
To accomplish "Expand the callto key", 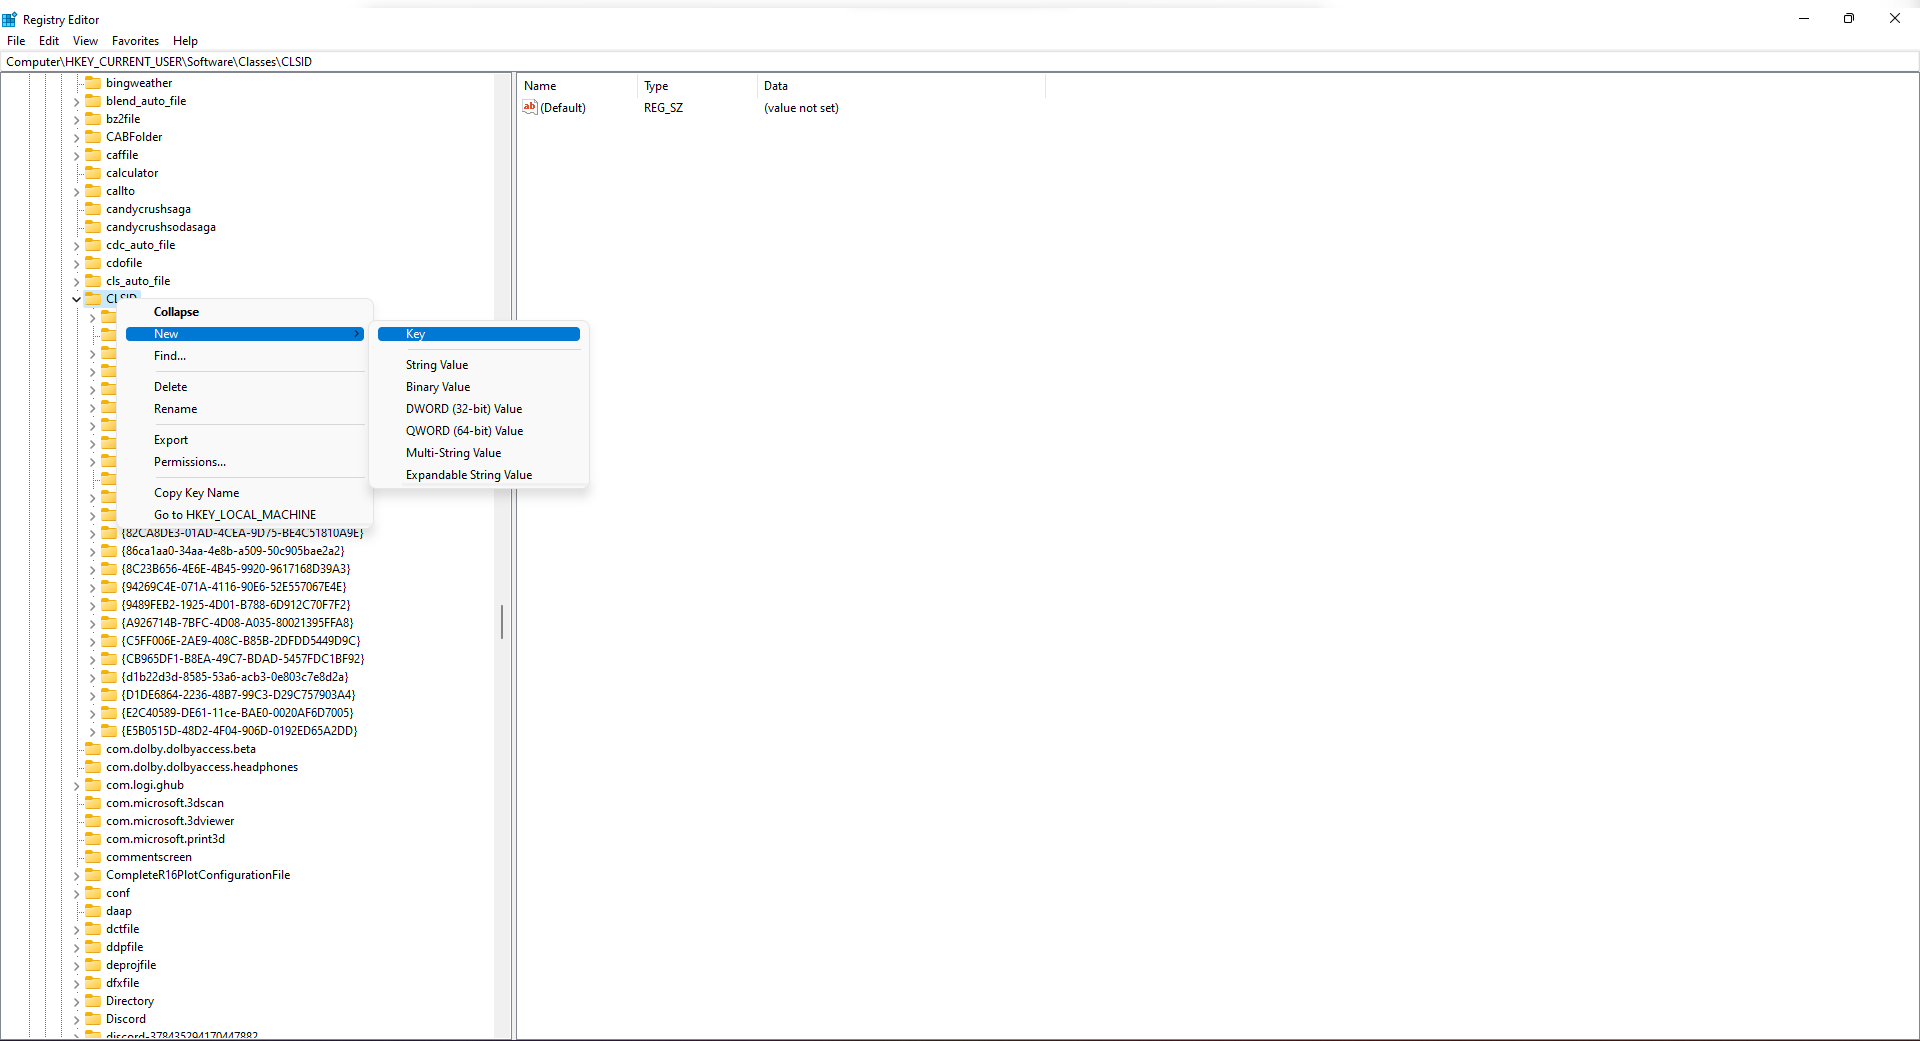I will click(x=76, y=191).
